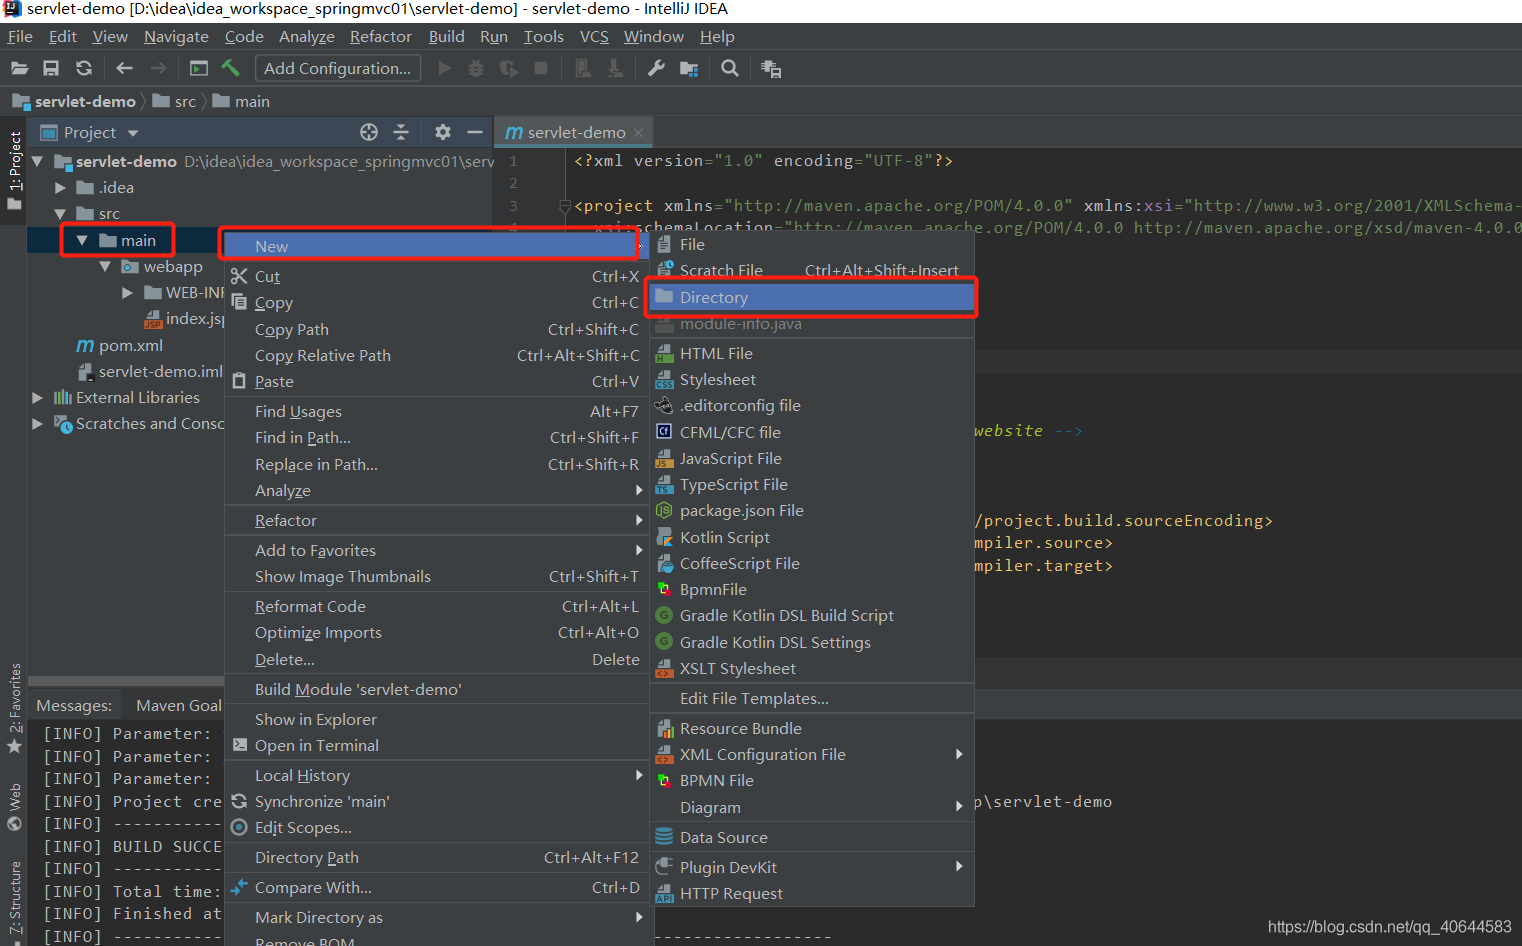This screenshot has width=1522, height=946.
Task: Click the Scroll from Source target icon
Action: coord(369,132)
